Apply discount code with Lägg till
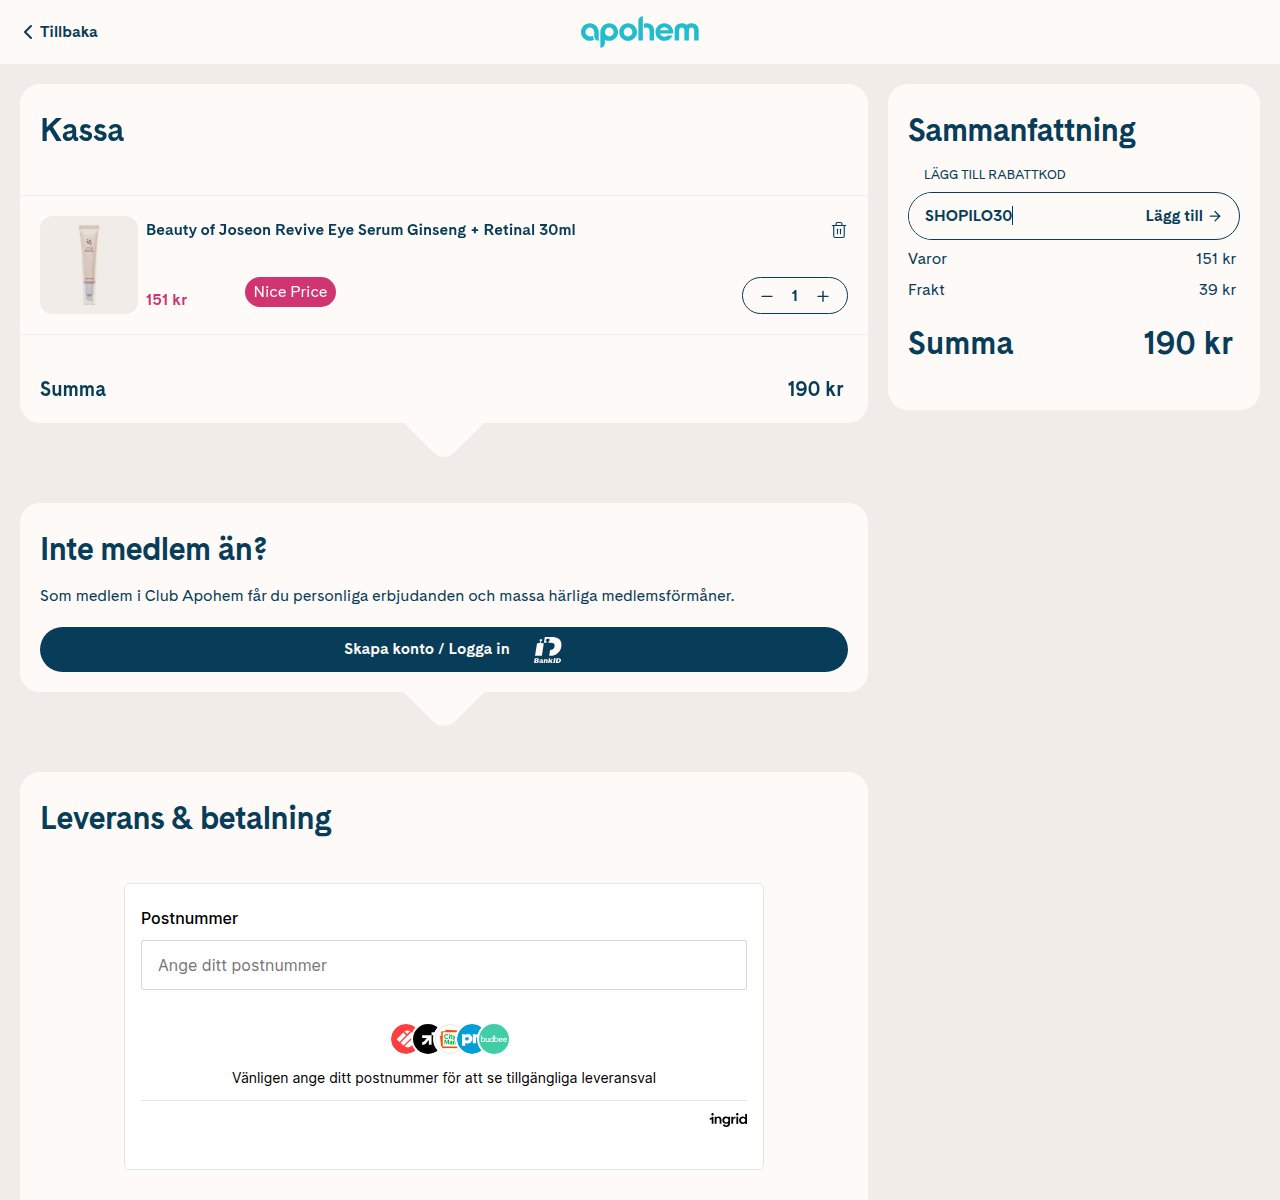This screenshot has height=1200, width=1280. coord(1183,216)
